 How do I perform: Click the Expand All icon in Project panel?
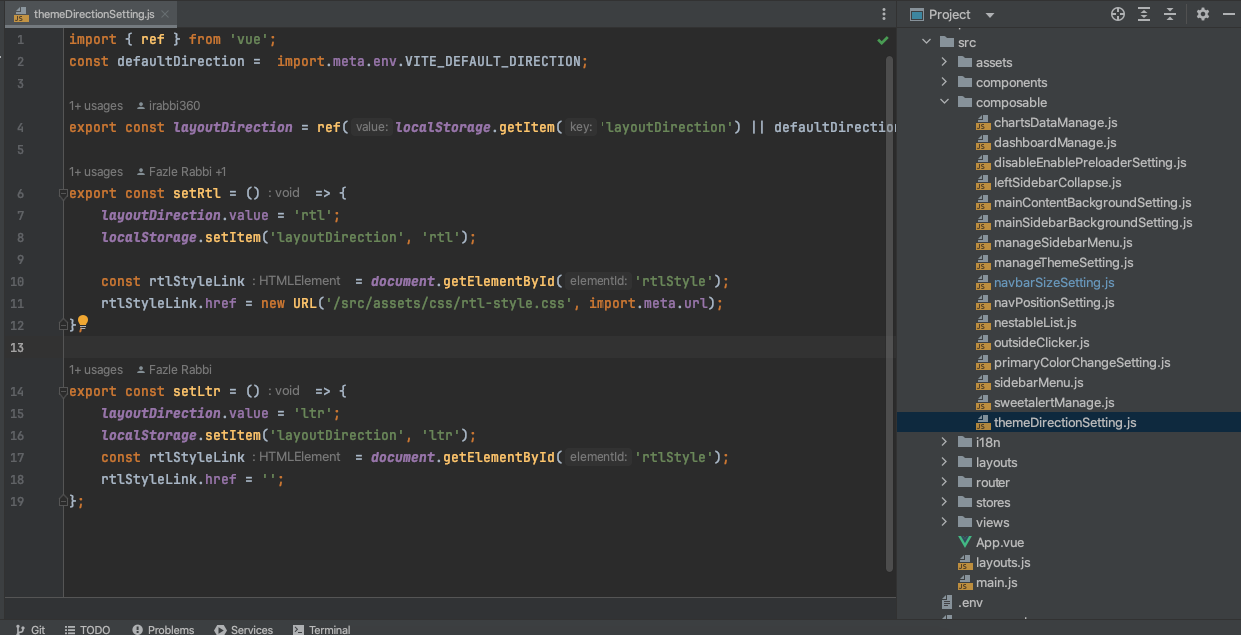[x=1144, y=14]
